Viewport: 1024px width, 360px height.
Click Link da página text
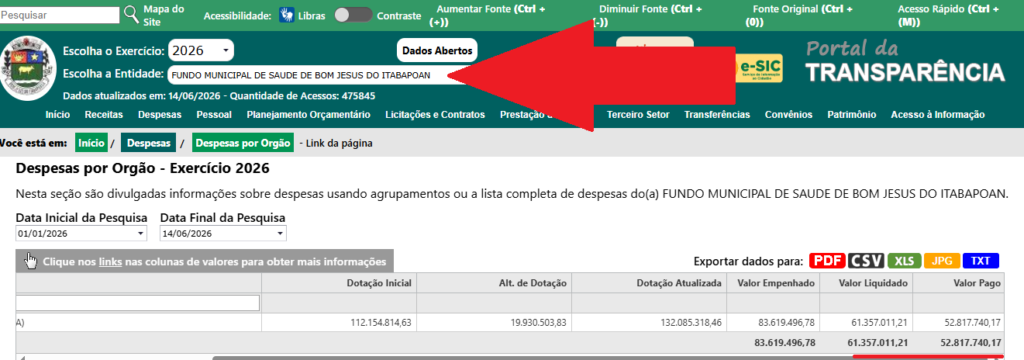point(340,143)
